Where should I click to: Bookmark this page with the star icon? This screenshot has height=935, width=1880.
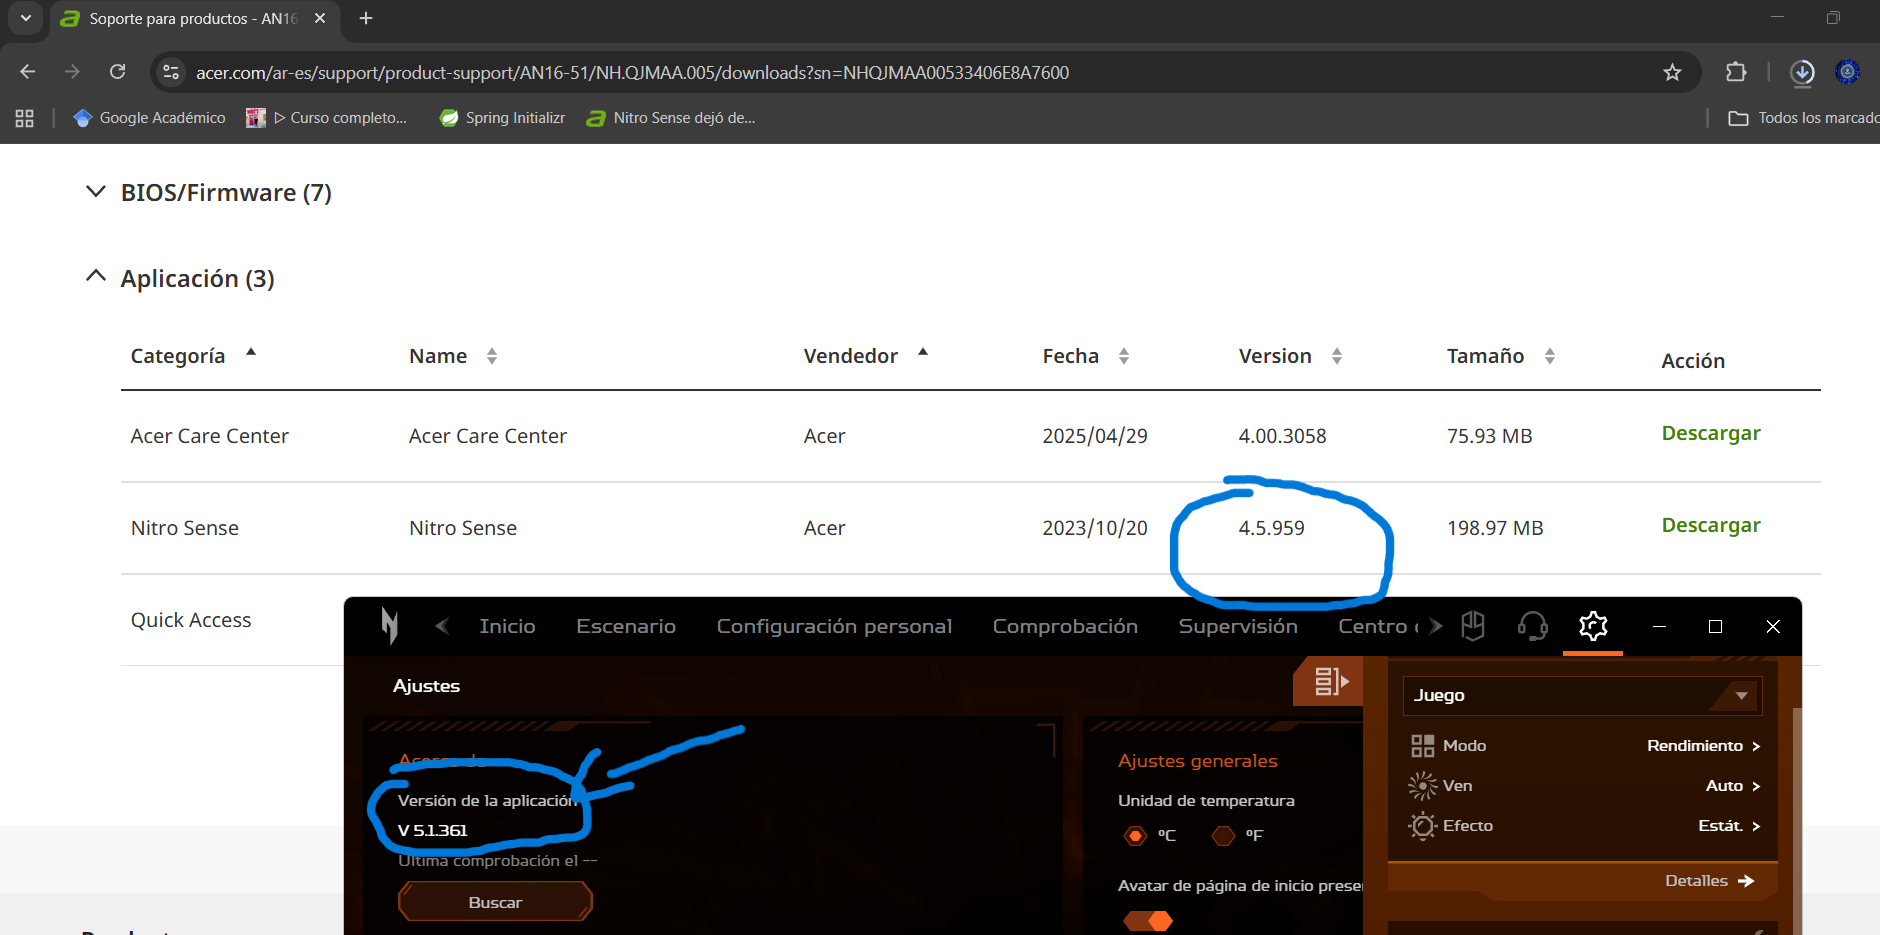click(1672, 72)
